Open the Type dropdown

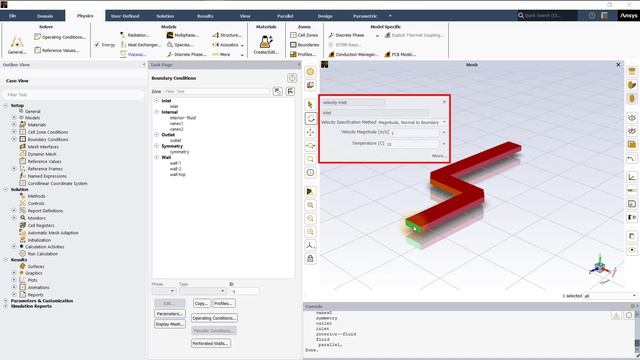(x=202, y=291)
